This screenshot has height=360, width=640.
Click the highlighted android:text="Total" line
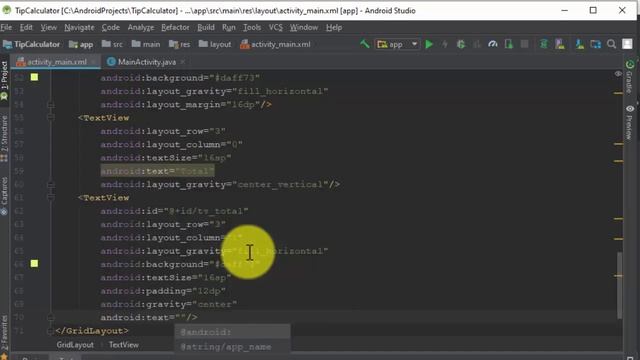coord(158,171)
